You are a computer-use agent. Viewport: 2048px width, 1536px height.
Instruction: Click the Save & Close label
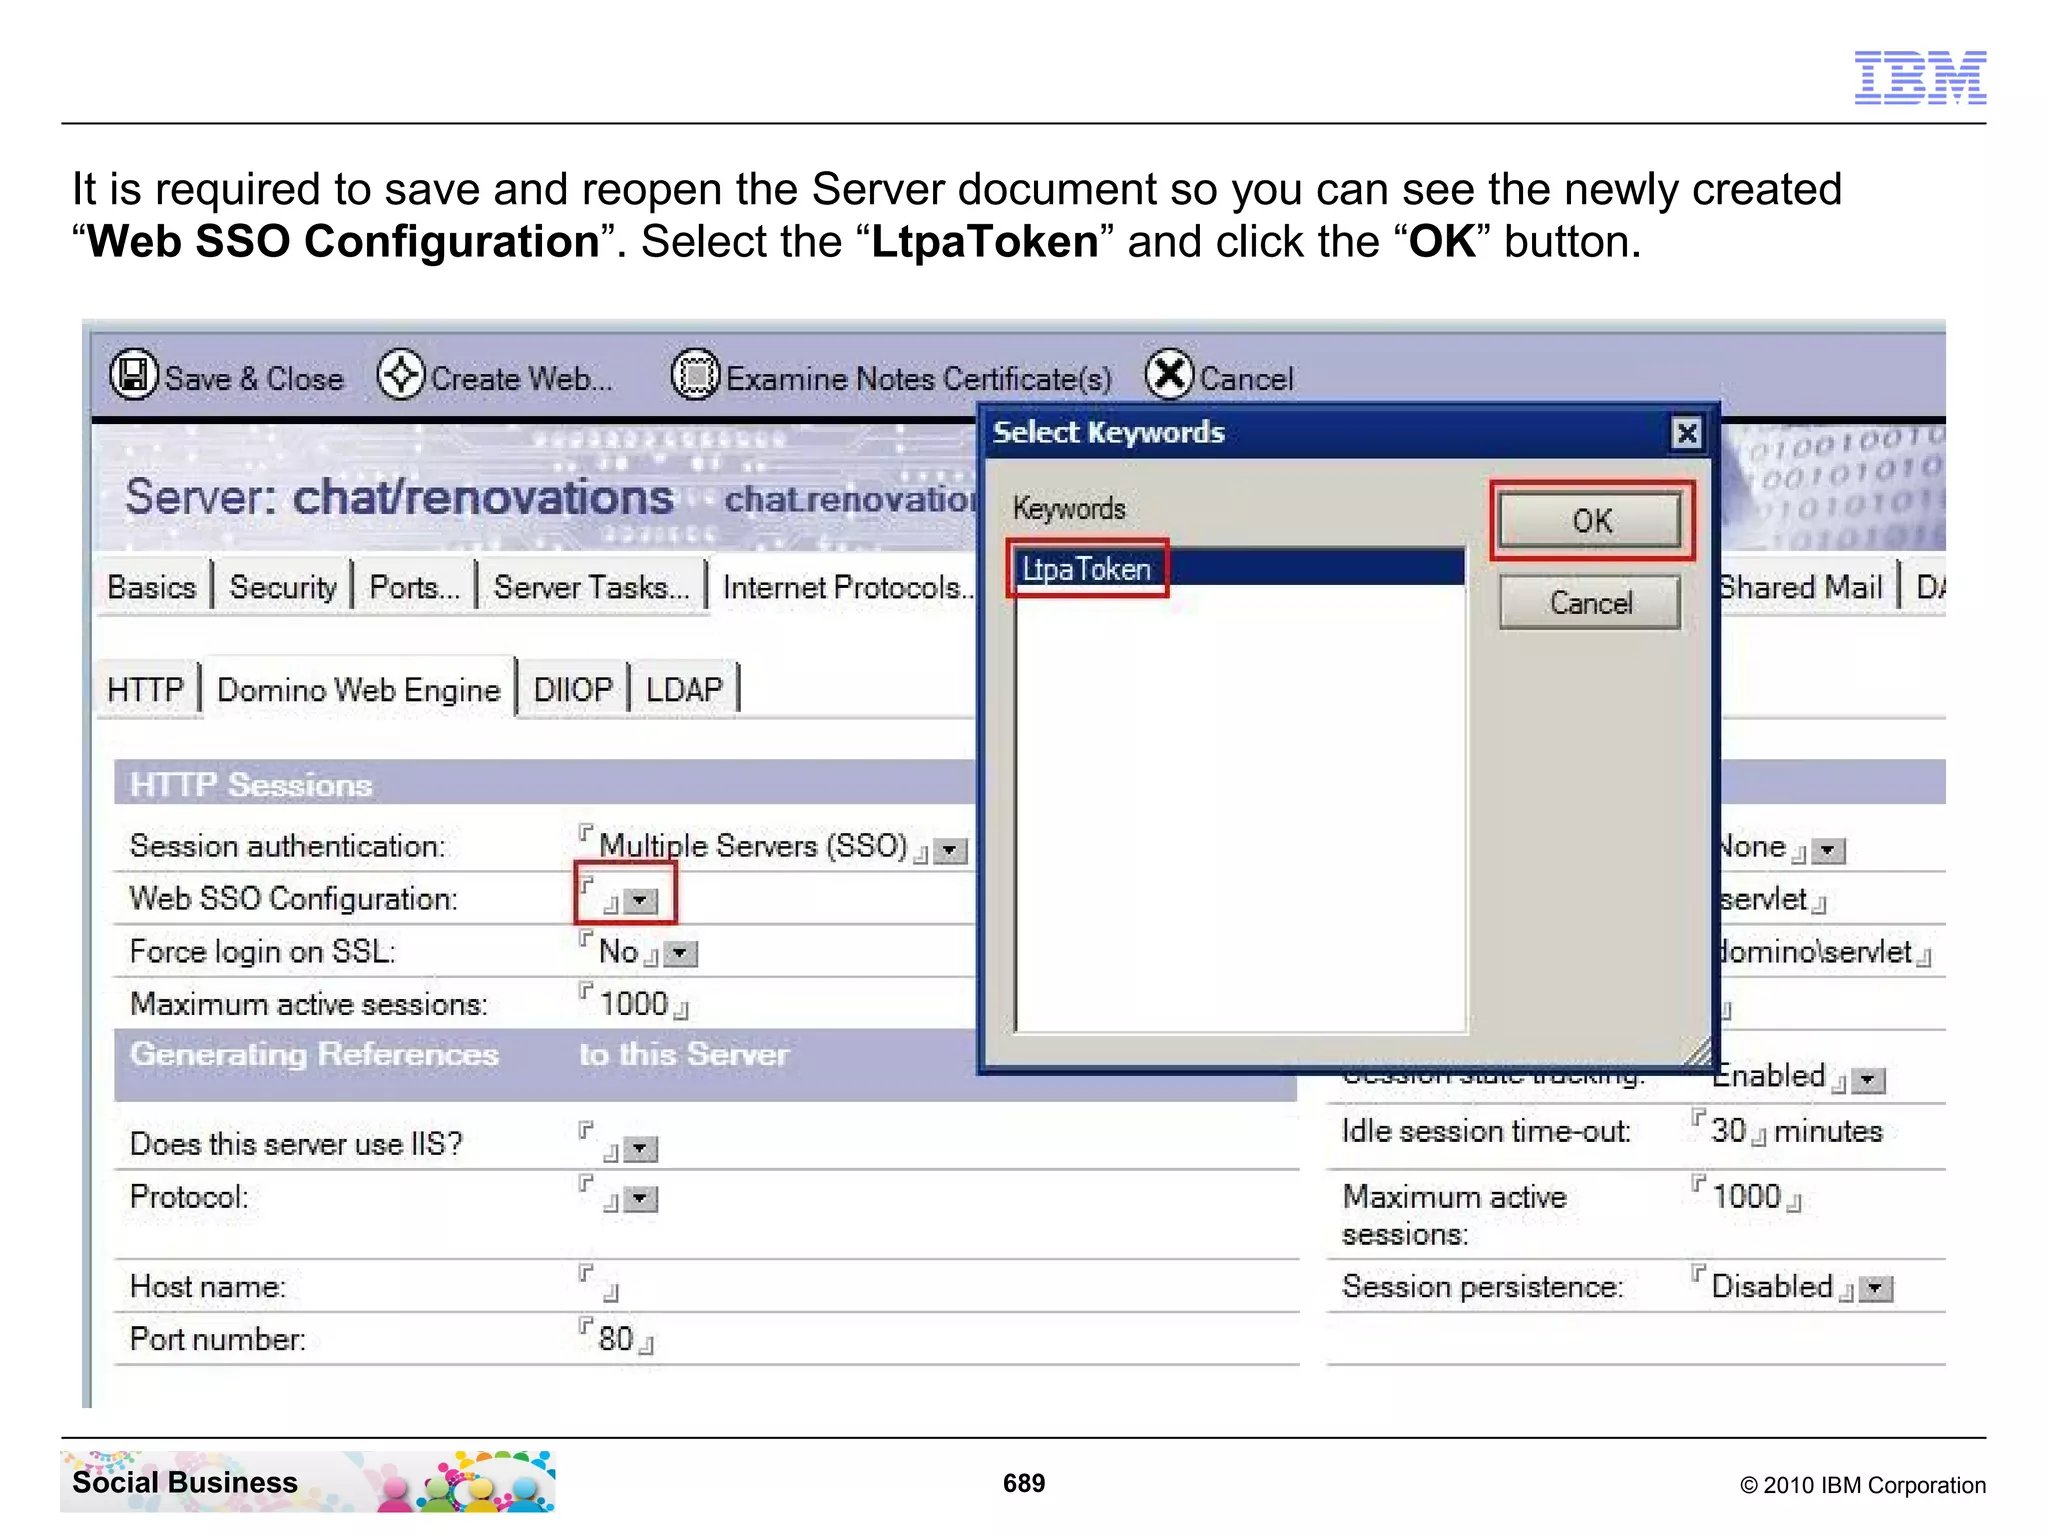coord(254,379)
